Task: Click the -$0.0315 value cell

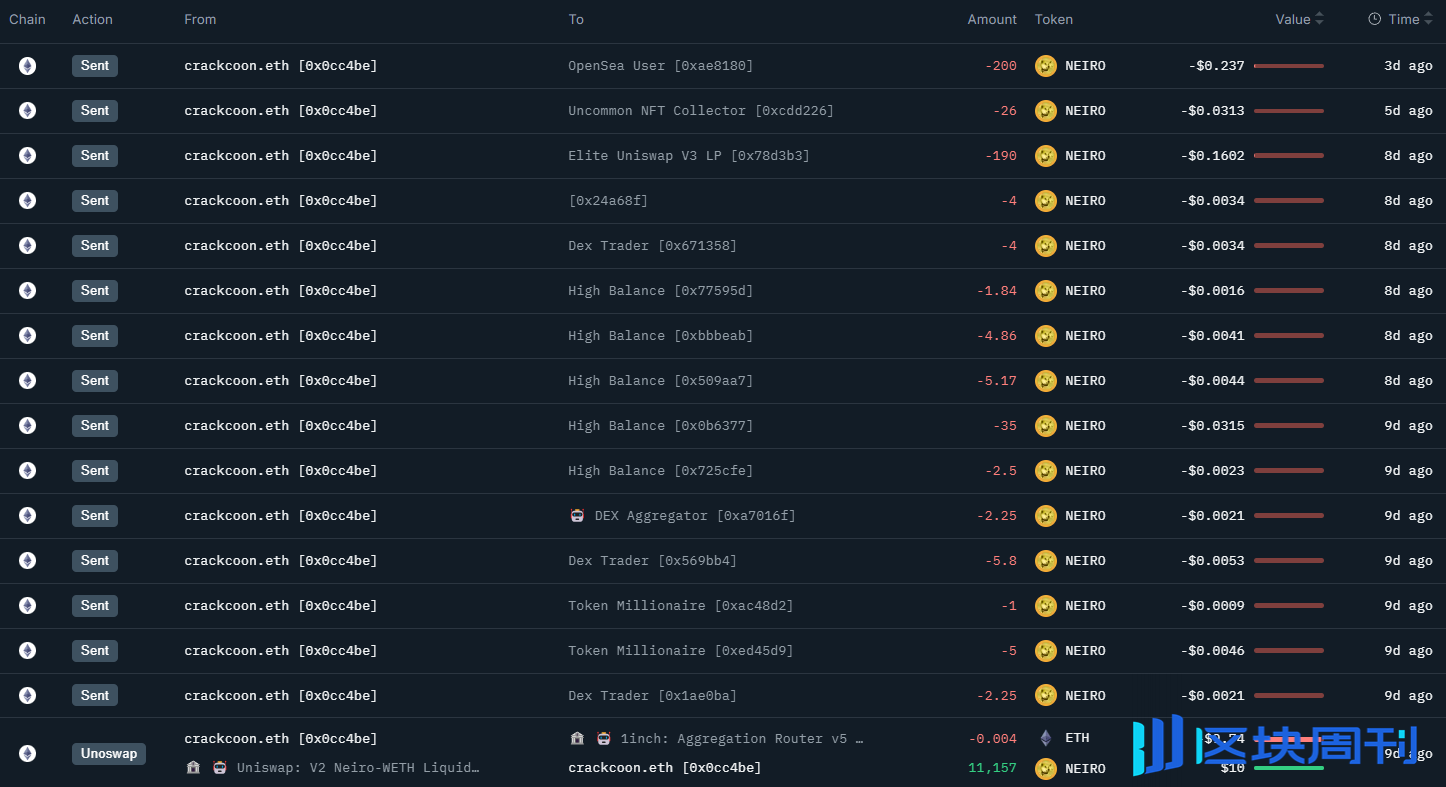Action: [x=1212, y=426]
